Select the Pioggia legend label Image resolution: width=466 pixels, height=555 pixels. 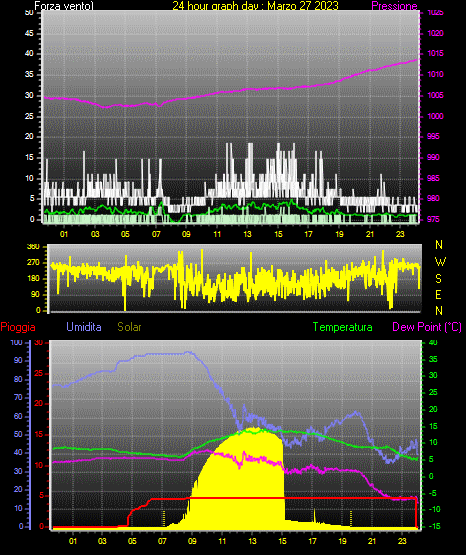pos(18,327)
